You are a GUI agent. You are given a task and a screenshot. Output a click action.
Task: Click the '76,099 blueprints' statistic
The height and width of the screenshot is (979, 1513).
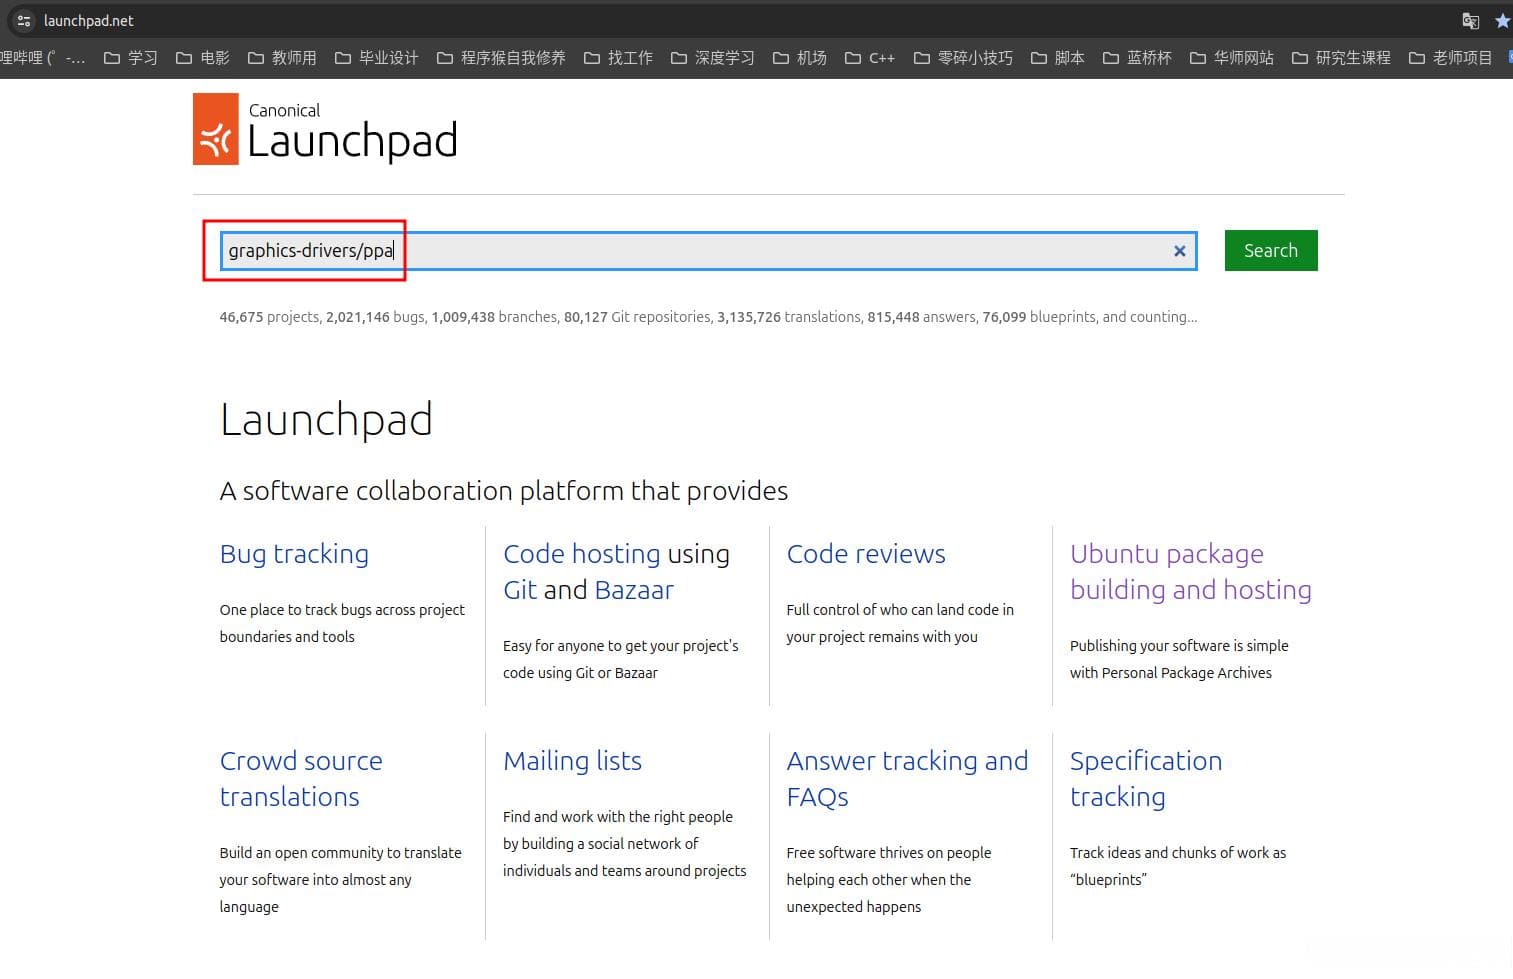click(1039, 317)
